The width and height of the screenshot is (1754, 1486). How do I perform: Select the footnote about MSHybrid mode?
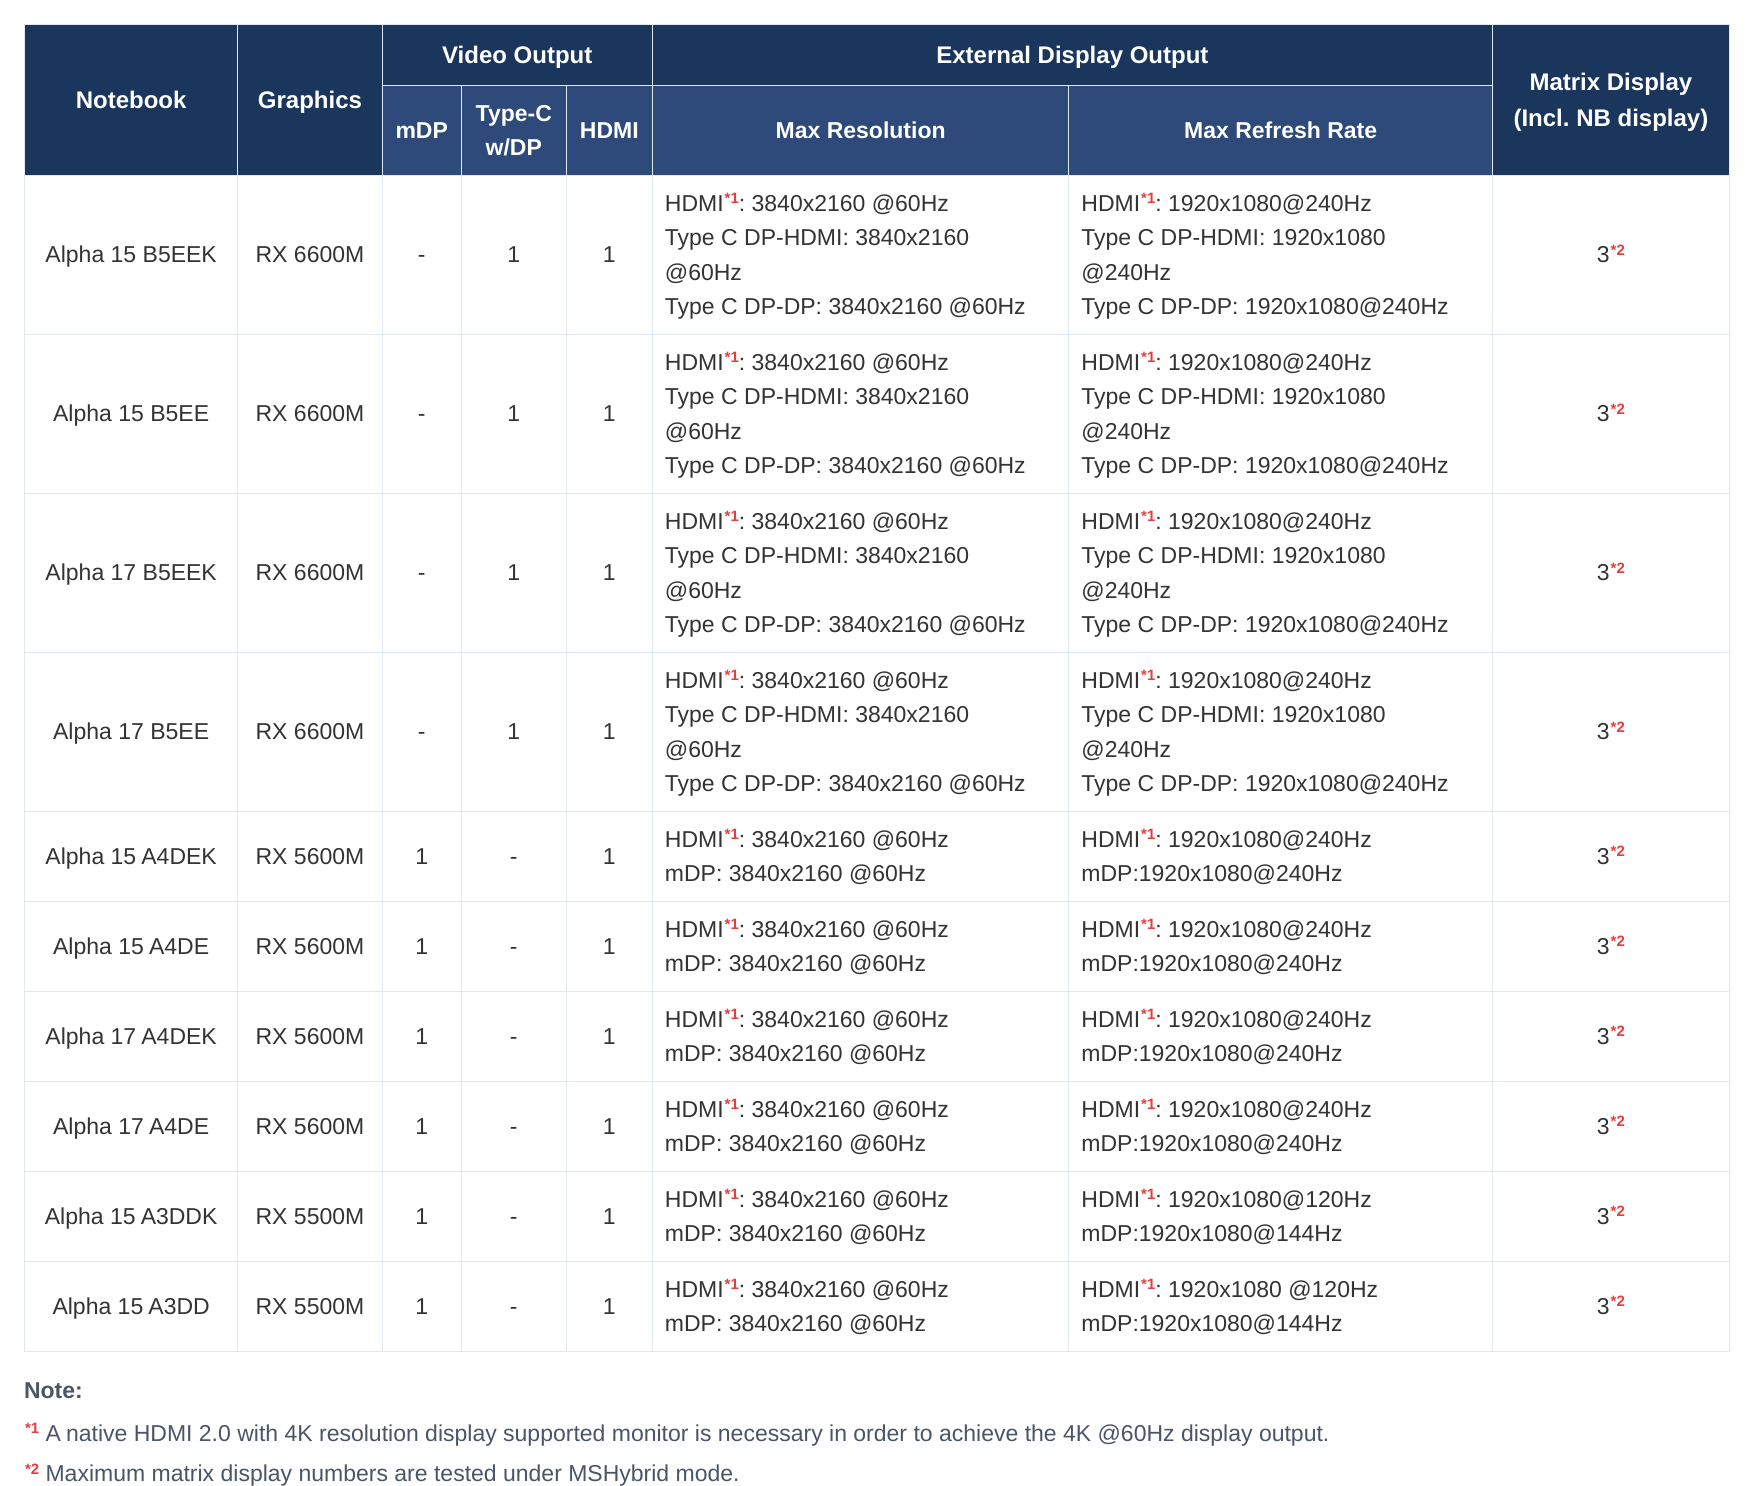(x=382, y=1473)
